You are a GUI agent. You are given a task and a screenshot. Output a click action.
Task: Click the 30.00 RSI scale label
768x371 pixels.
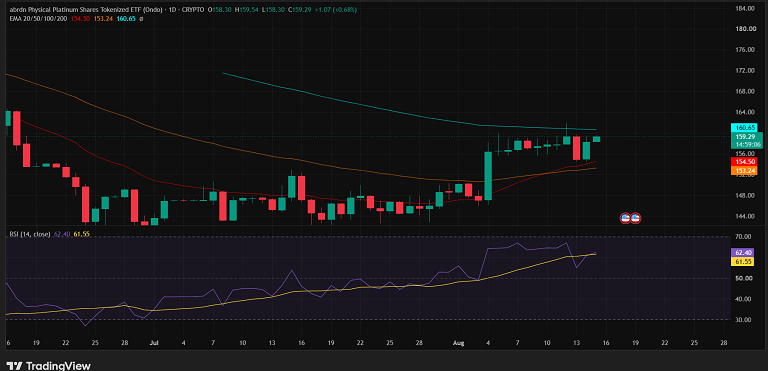click(x=744, y=320)
